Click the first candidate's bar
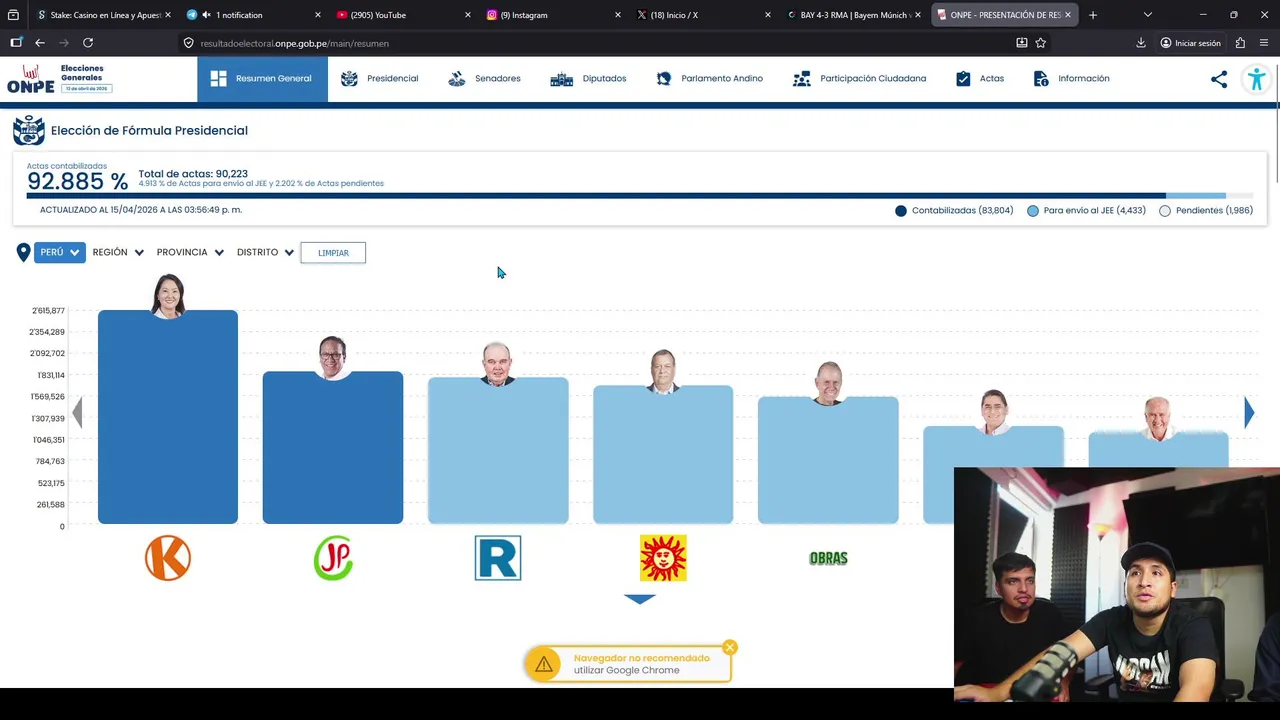This screenshot has width=1280, height=720. point(168,417)
